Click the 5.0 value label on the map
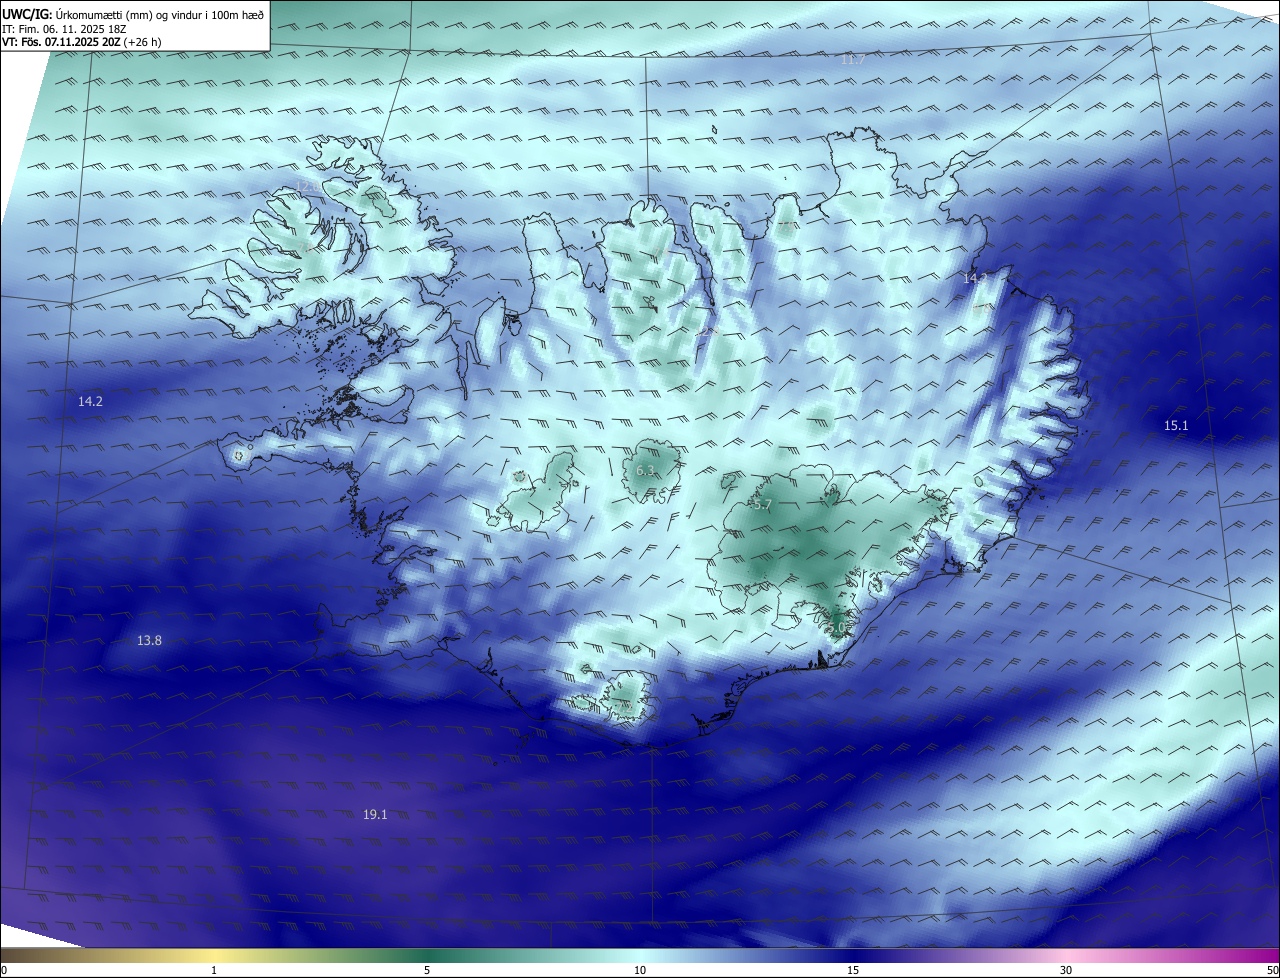This screenshot has width=1280, height=978. click(836, 627)
